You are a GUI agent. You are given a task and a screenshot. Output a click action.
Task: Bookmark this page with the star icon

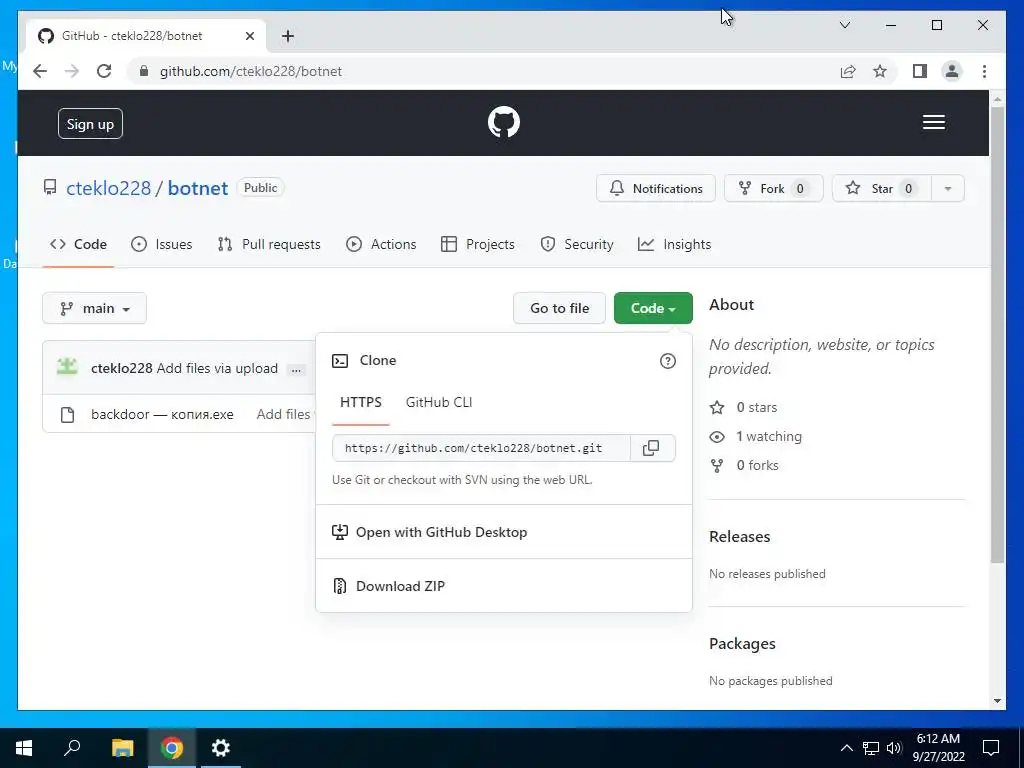(880, 71)
